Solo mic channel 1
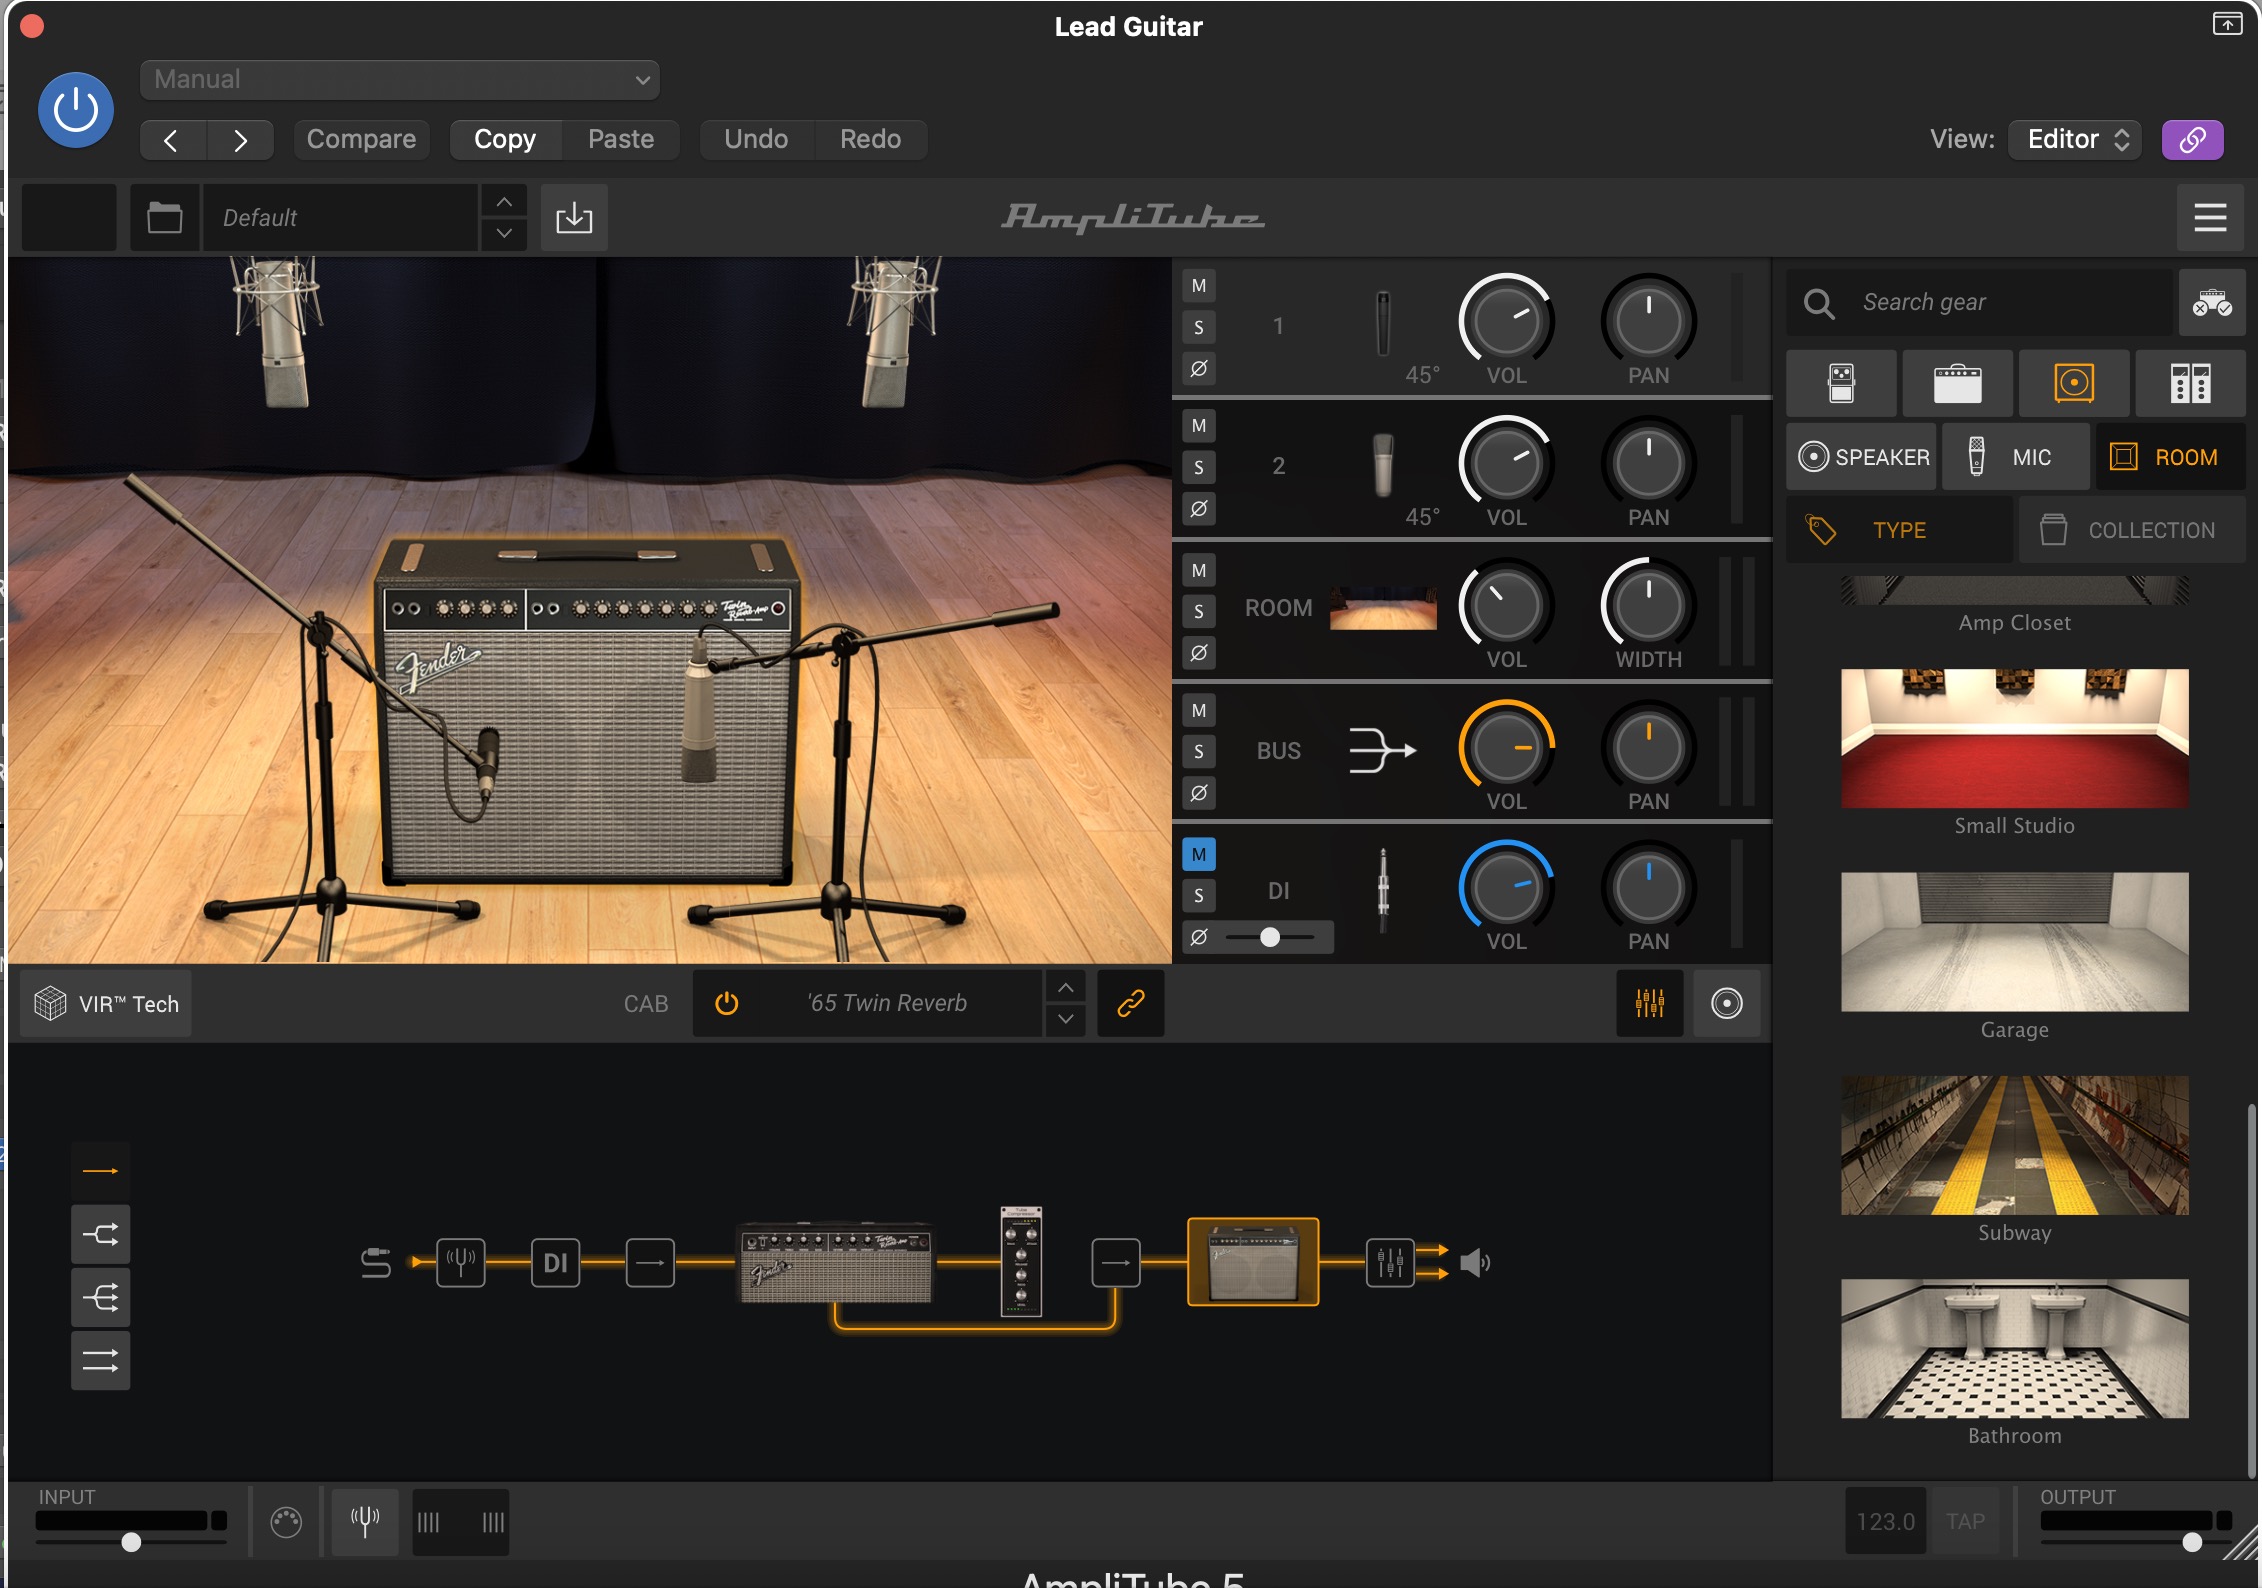The image size is (2262, 1588). [1199, 327]
